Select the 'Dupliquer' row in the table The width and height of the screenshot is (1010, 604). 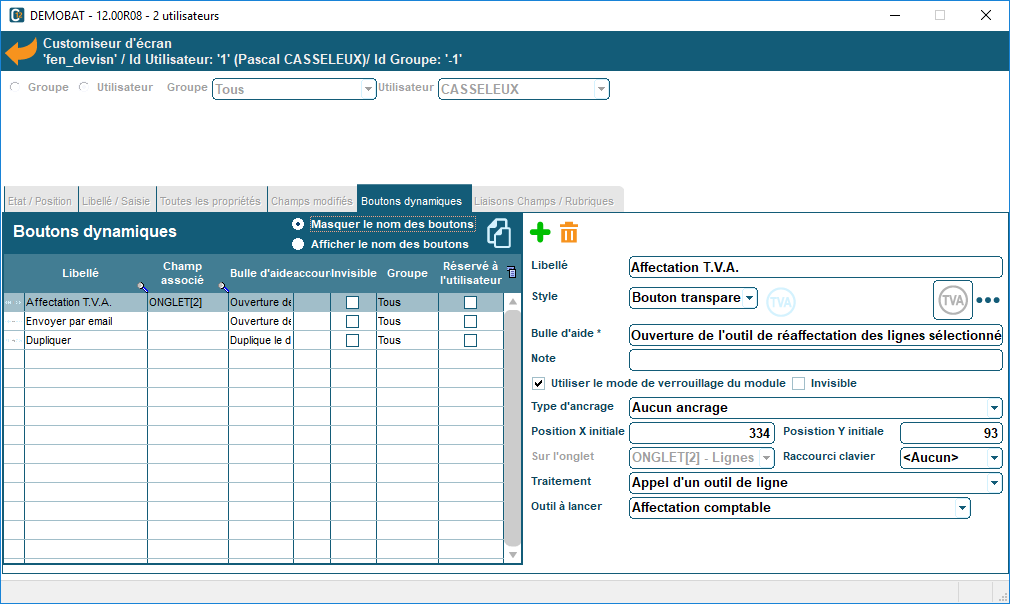[x=85, y=341]
